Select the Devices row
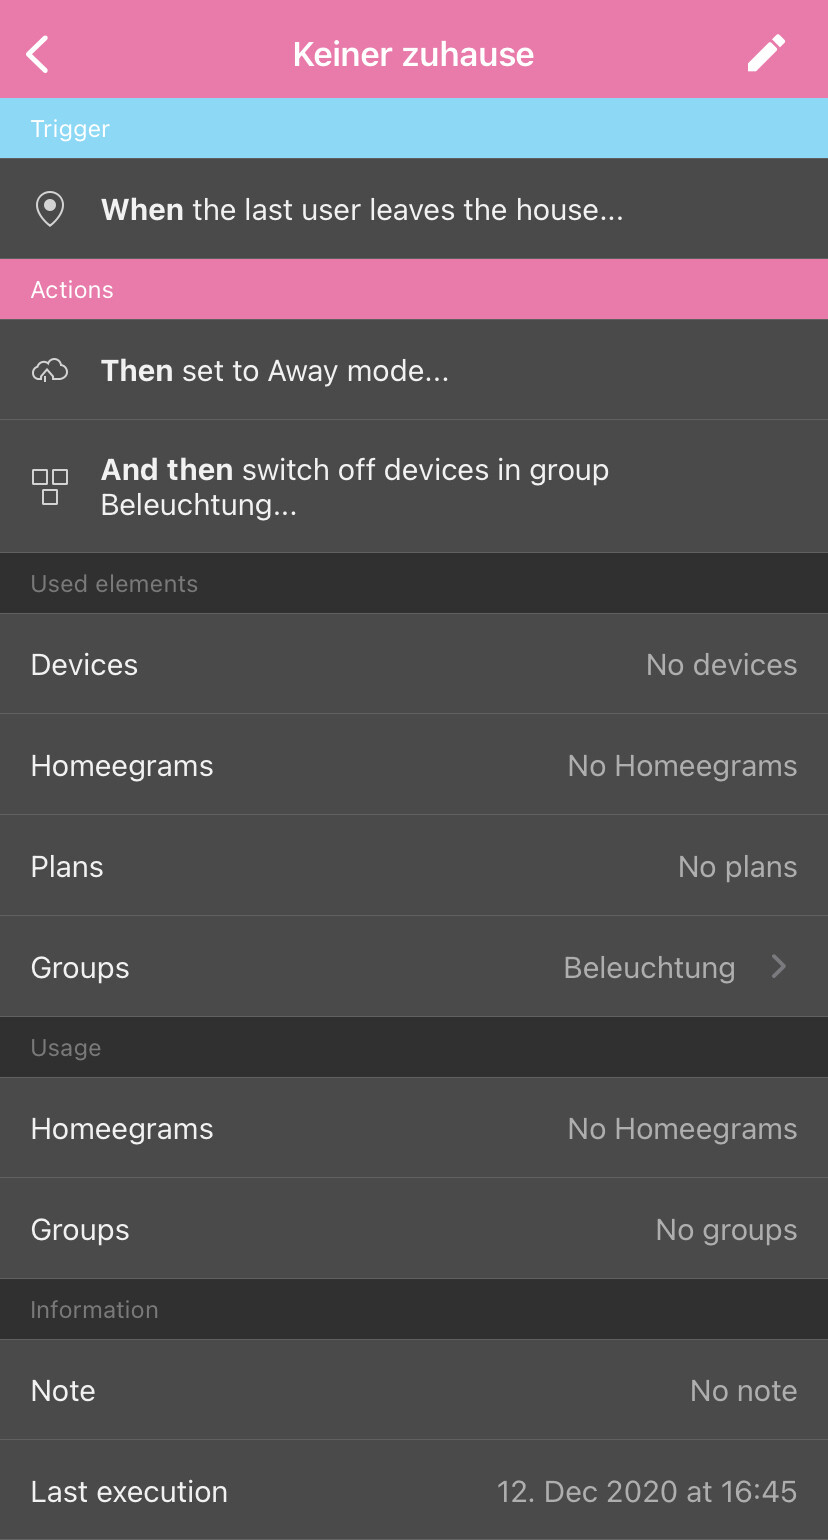Screen dimensions: 828x1540 point(414,664)
